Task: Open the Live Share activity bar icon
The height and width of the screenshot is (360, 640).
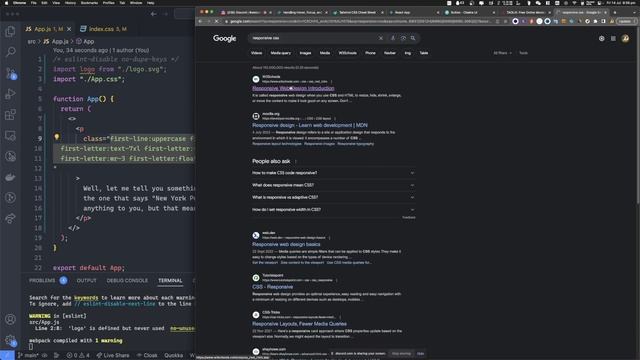Action: pos(11,218)
